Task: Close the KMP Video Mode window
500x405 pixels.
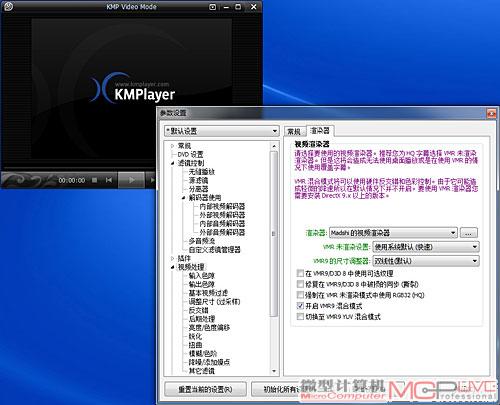Action: 254,7
